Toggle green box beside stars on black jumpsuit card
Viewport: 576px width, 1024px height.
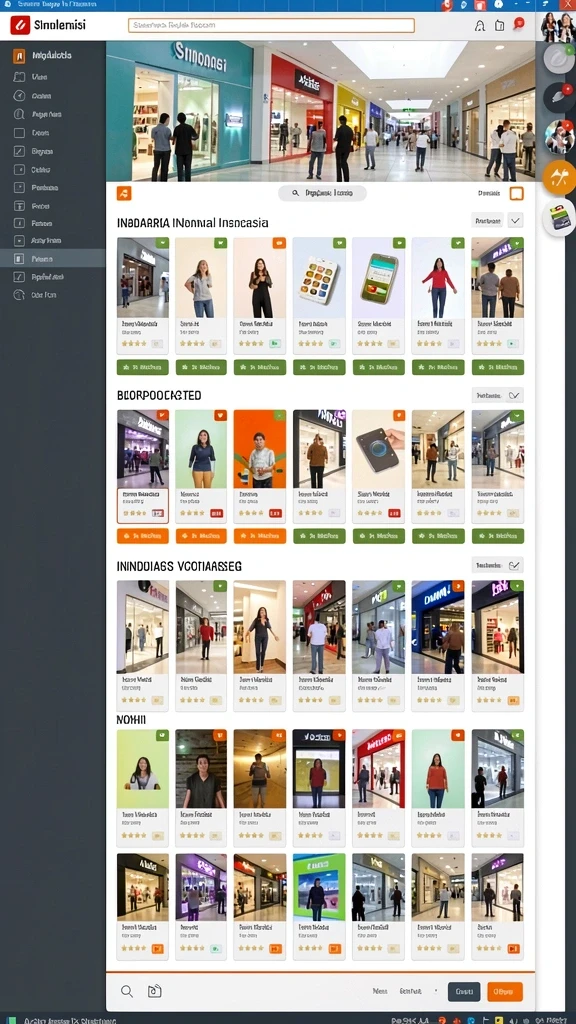[x=276, y=343]
